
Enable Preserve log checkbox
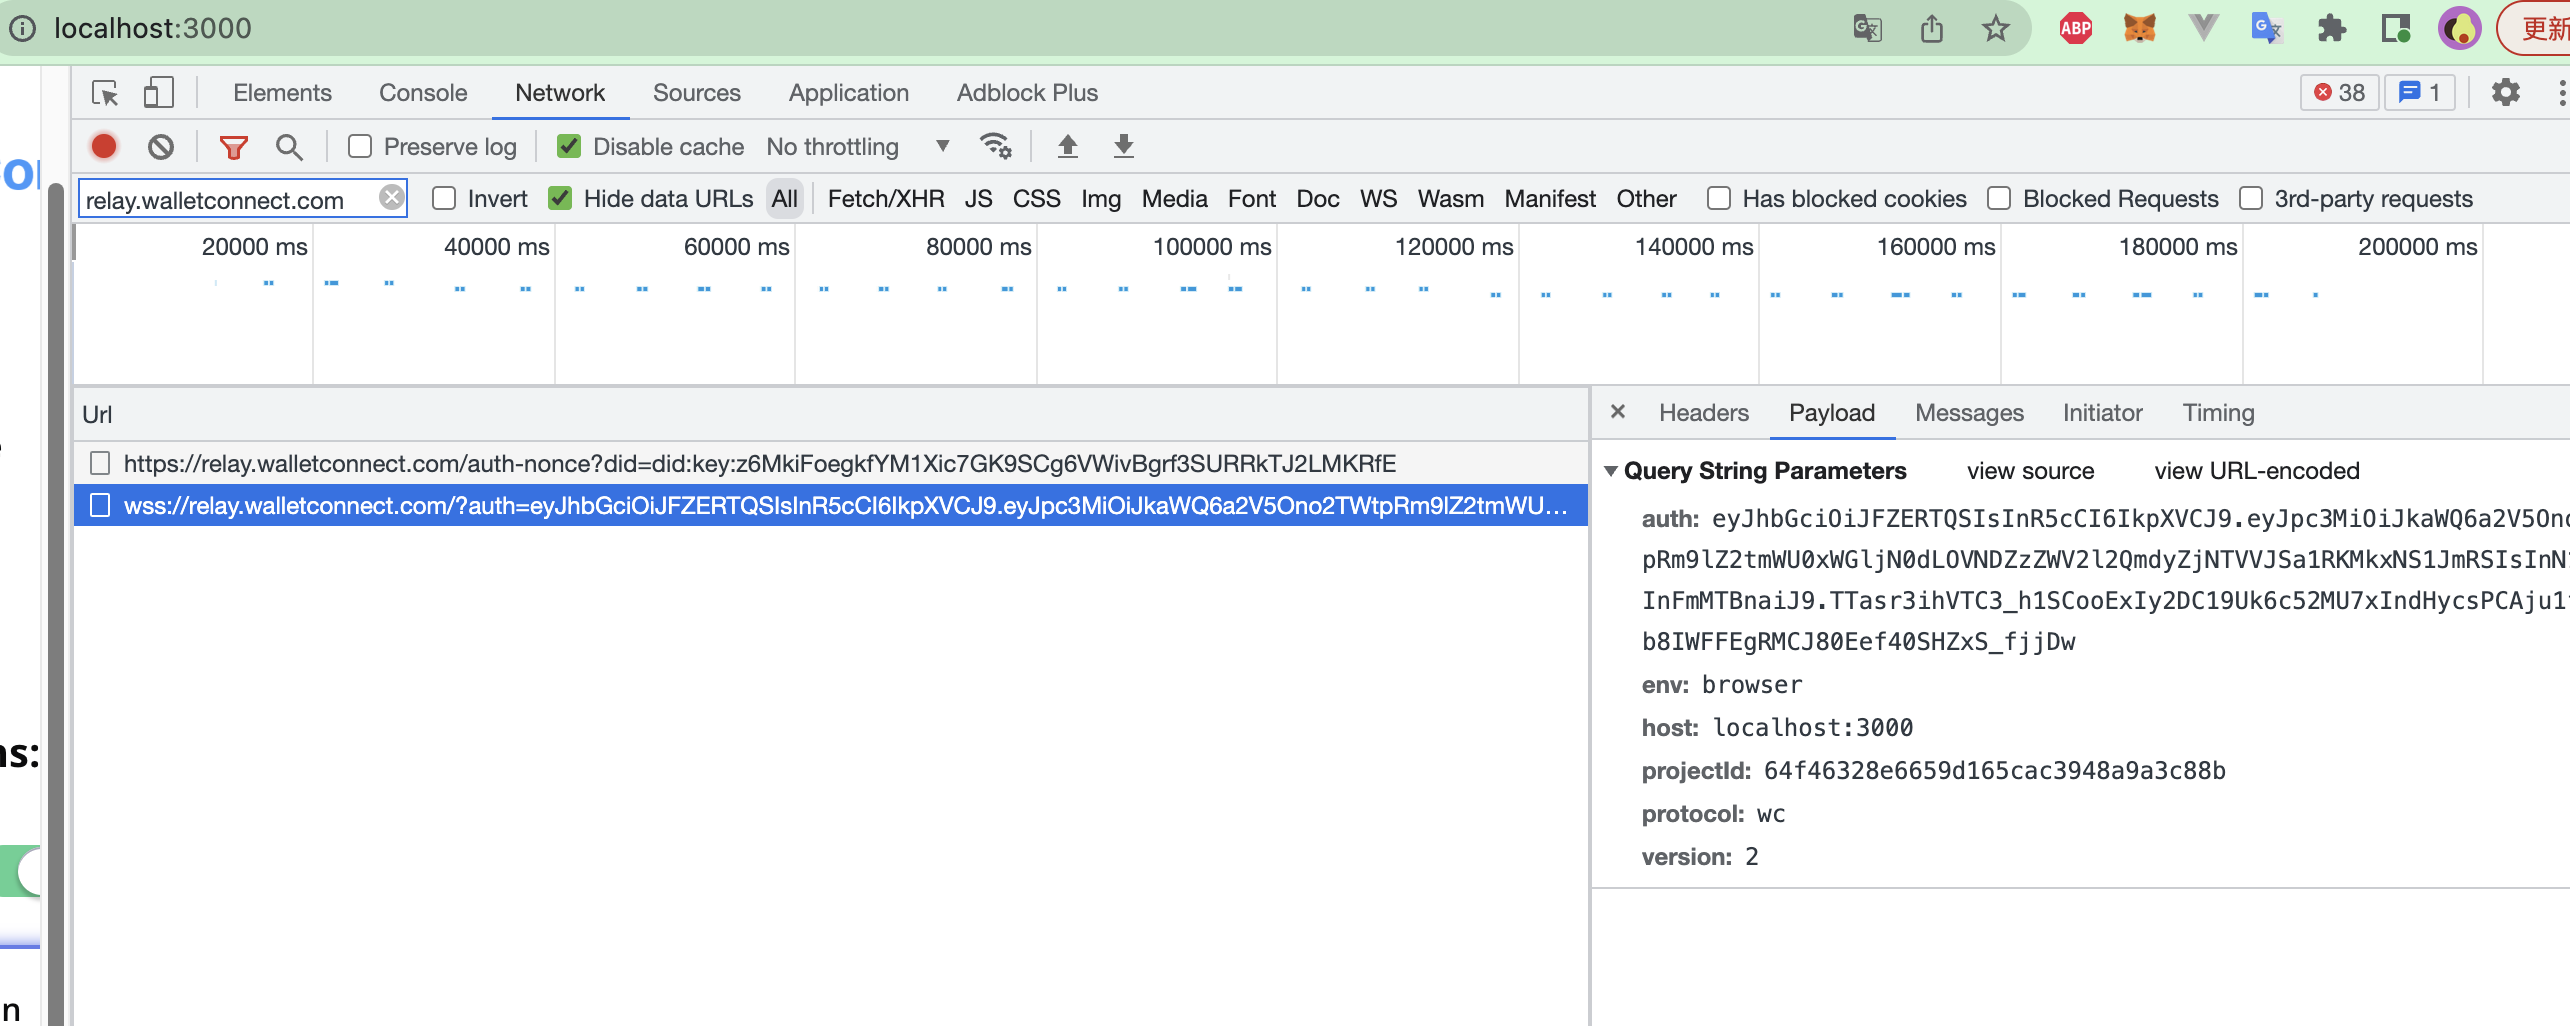tap(360, 146)
